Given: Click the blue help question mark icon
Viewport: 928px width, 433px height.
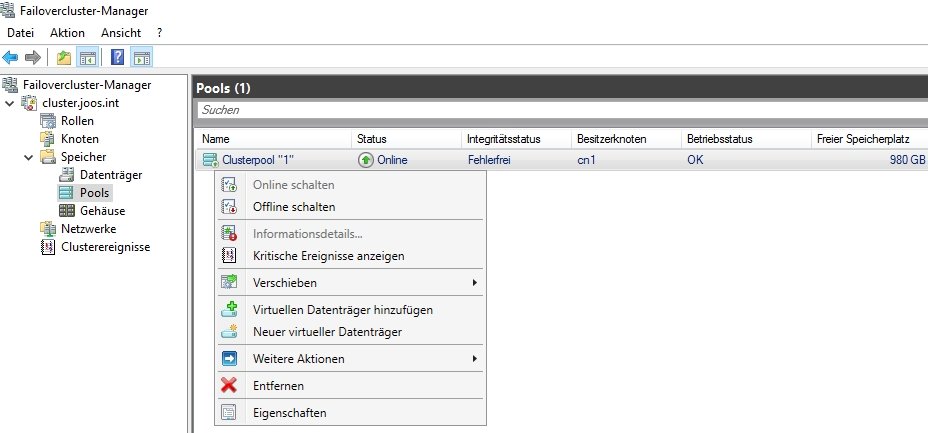Looking at the screenshot, I should pyautogui.click(x=118, y=58).
